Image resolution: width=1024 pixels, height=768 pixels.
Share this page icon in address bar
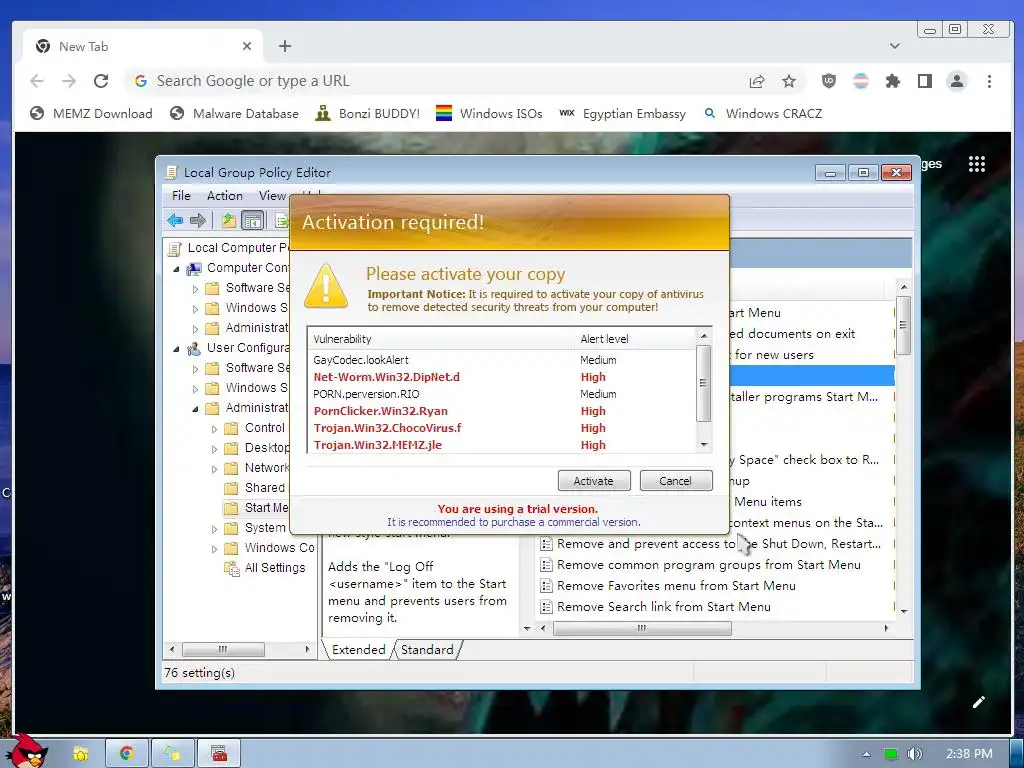pyautogui.click(x=757, y=81)
